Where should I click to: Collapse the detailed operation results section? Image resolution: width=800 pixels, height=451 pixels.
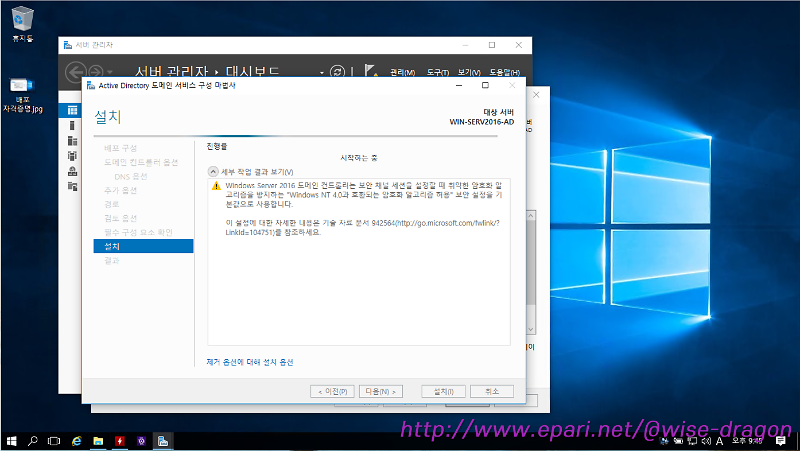pyautogui.click(x=213, y=172)
